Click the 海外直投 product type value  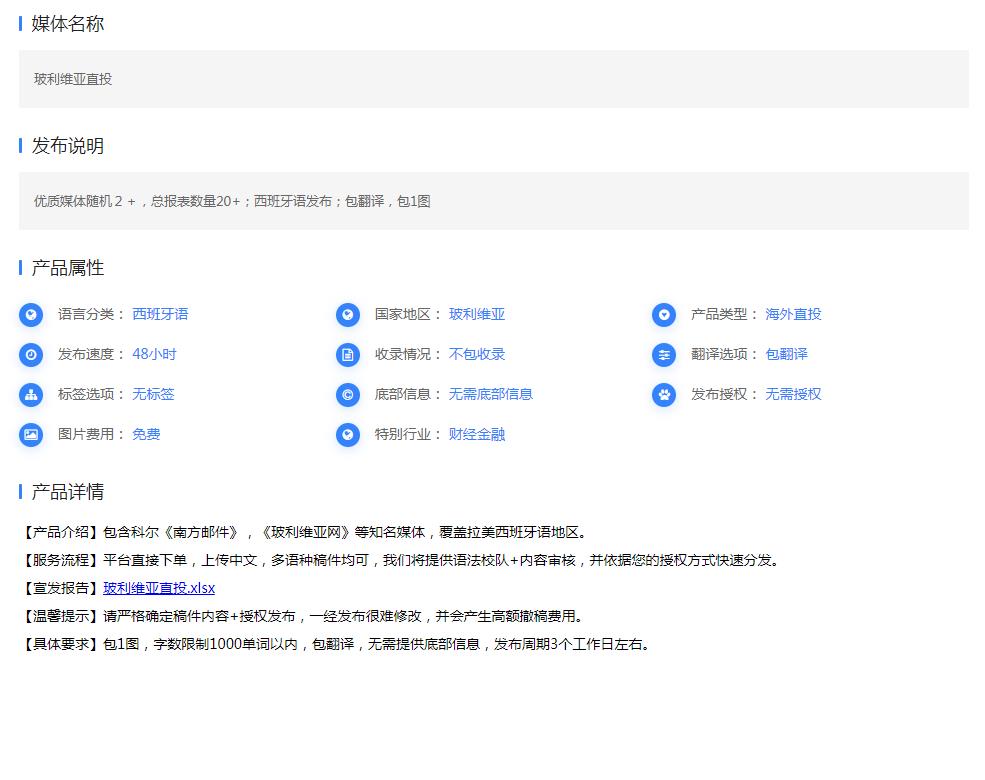pos(793,314)
